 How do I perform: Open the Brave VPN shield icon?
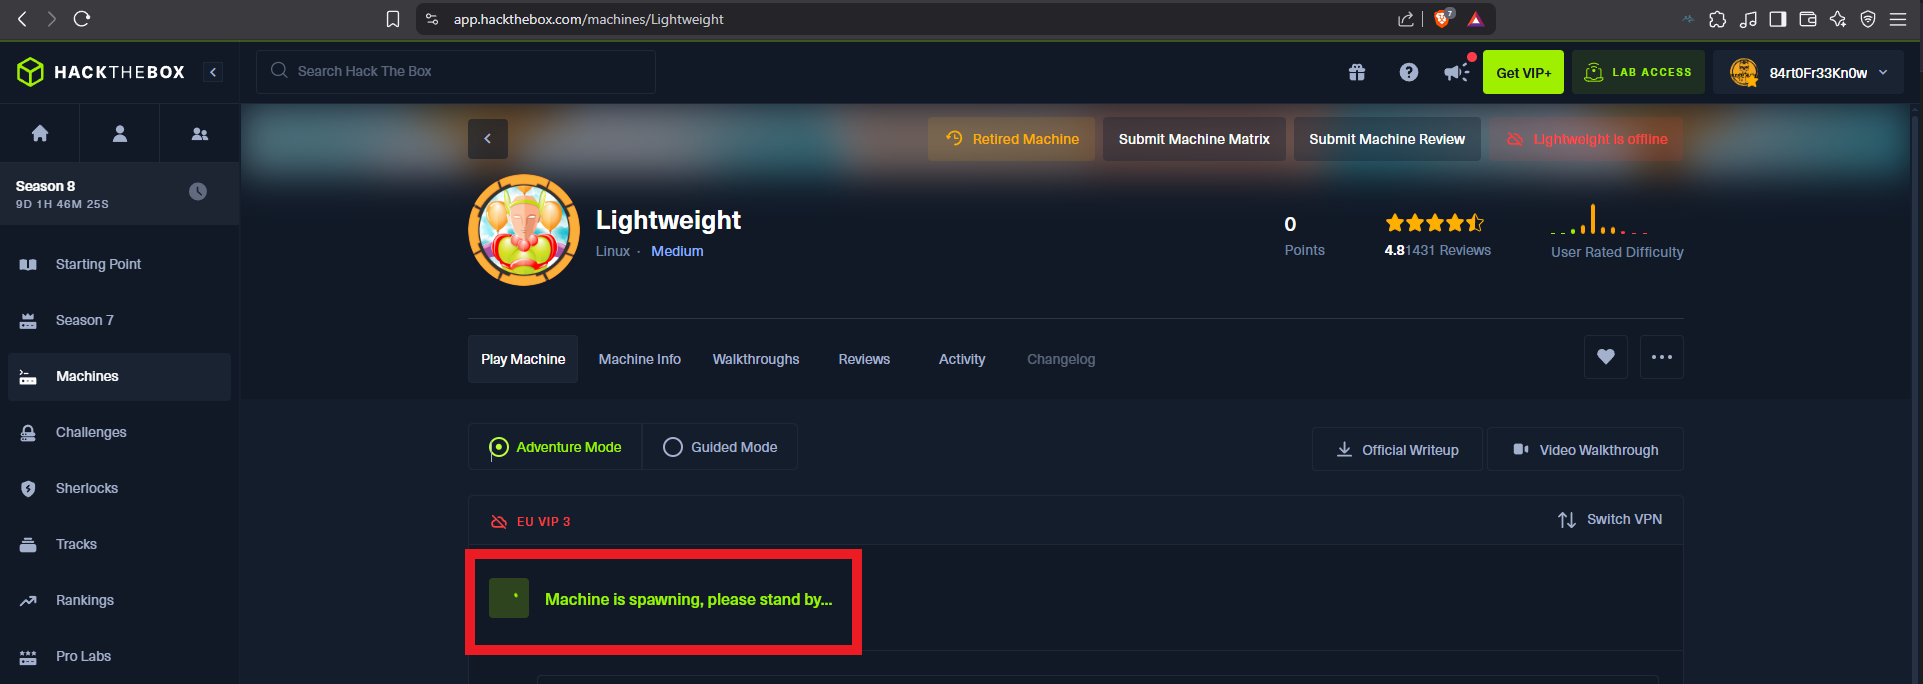click(1868, 19)
